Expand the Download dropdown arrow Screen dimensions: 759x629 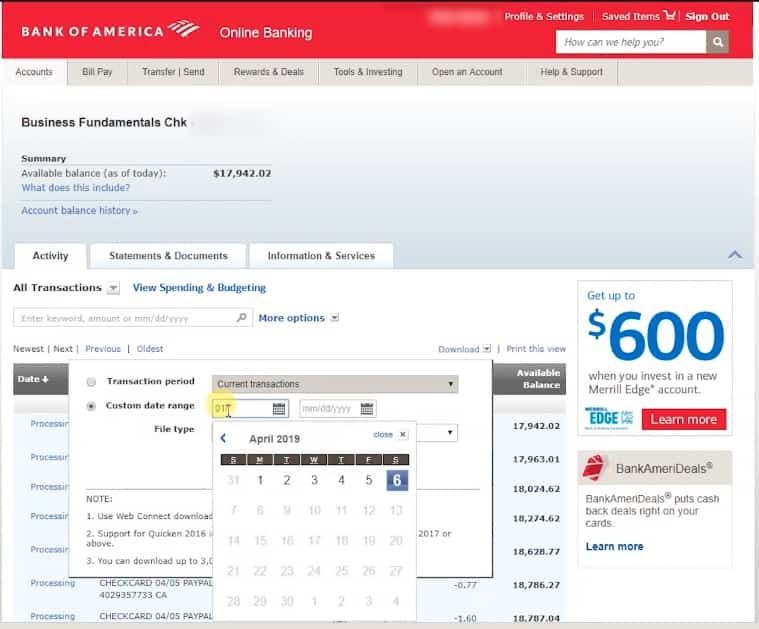(487, 349)
